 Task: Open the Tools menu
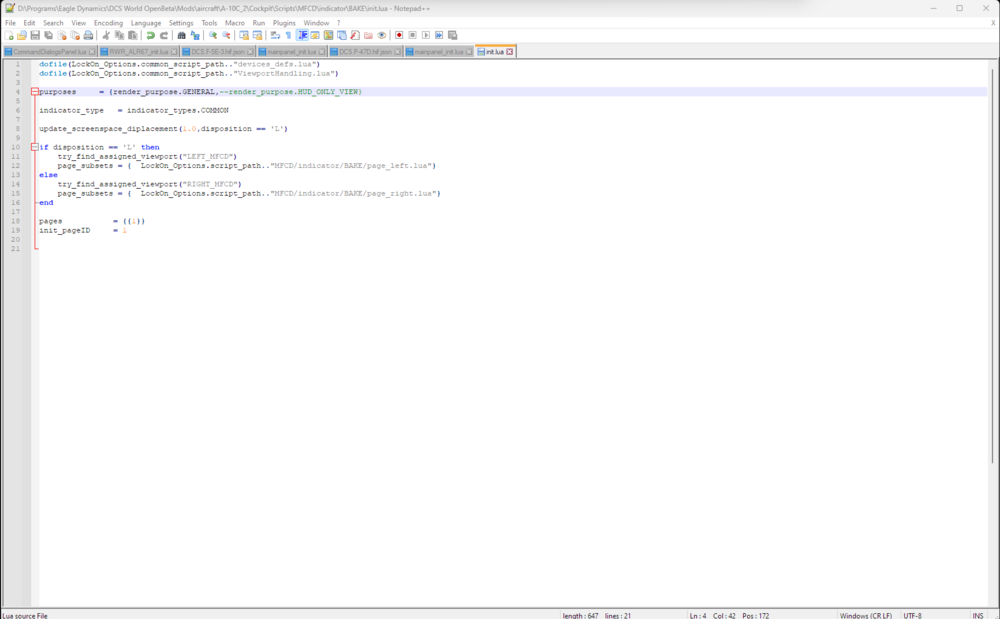[x=209, y=23]
